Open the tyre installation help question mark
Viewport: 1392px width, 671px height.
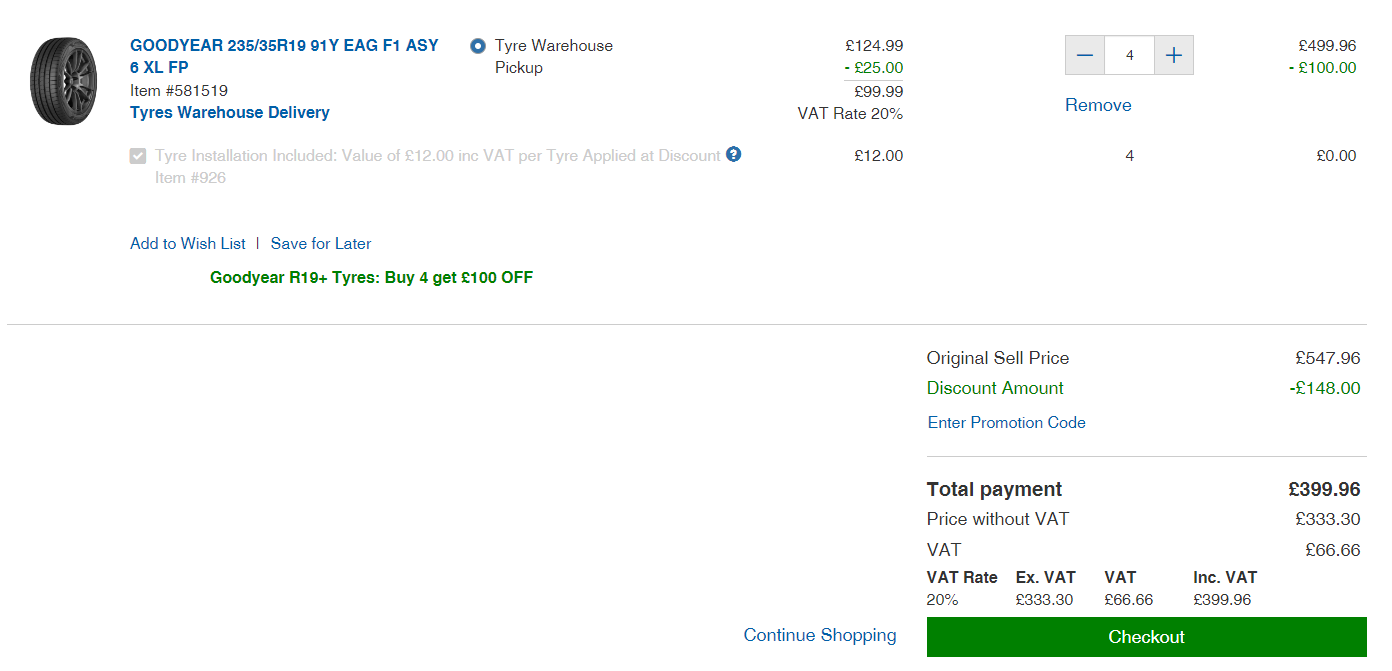tap(734, 154)
